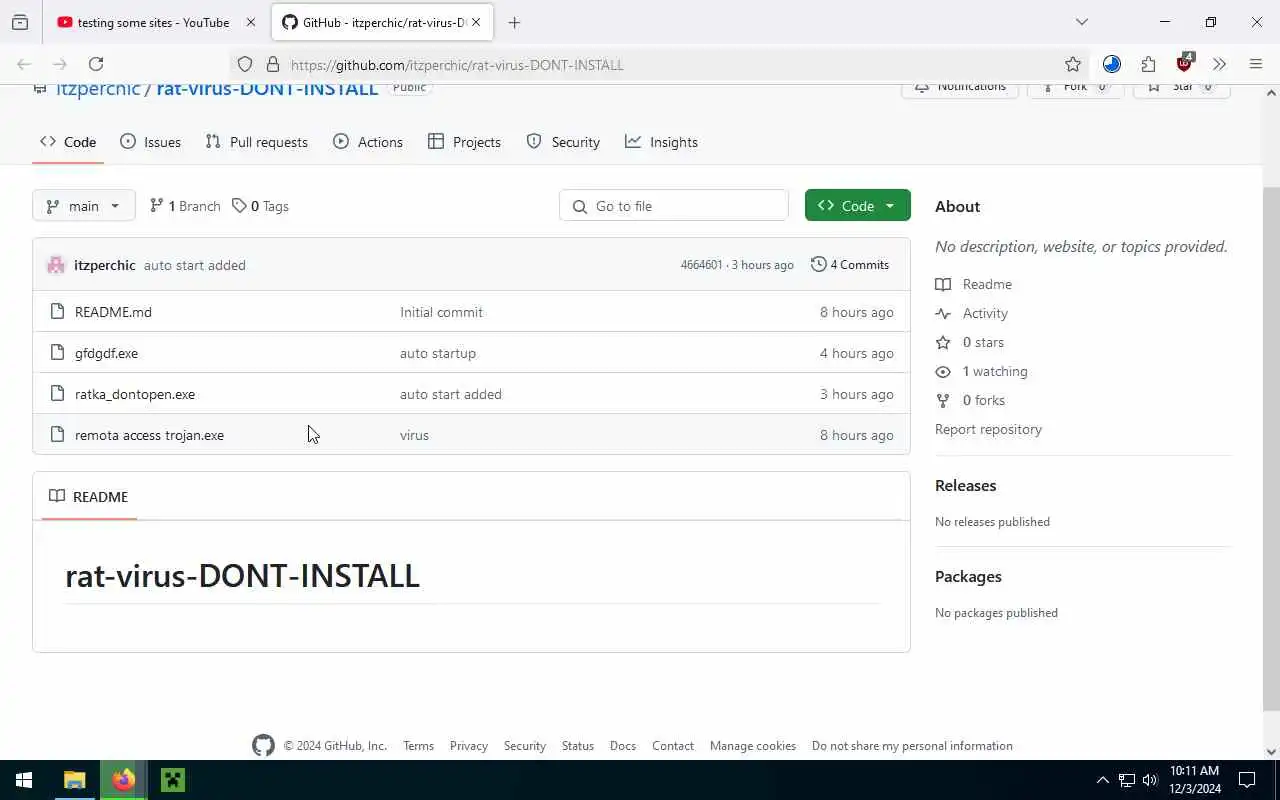Open the Minecraft taskbar icon
This screenshot has height=800, width=1280.
click(x=173, y=780)
